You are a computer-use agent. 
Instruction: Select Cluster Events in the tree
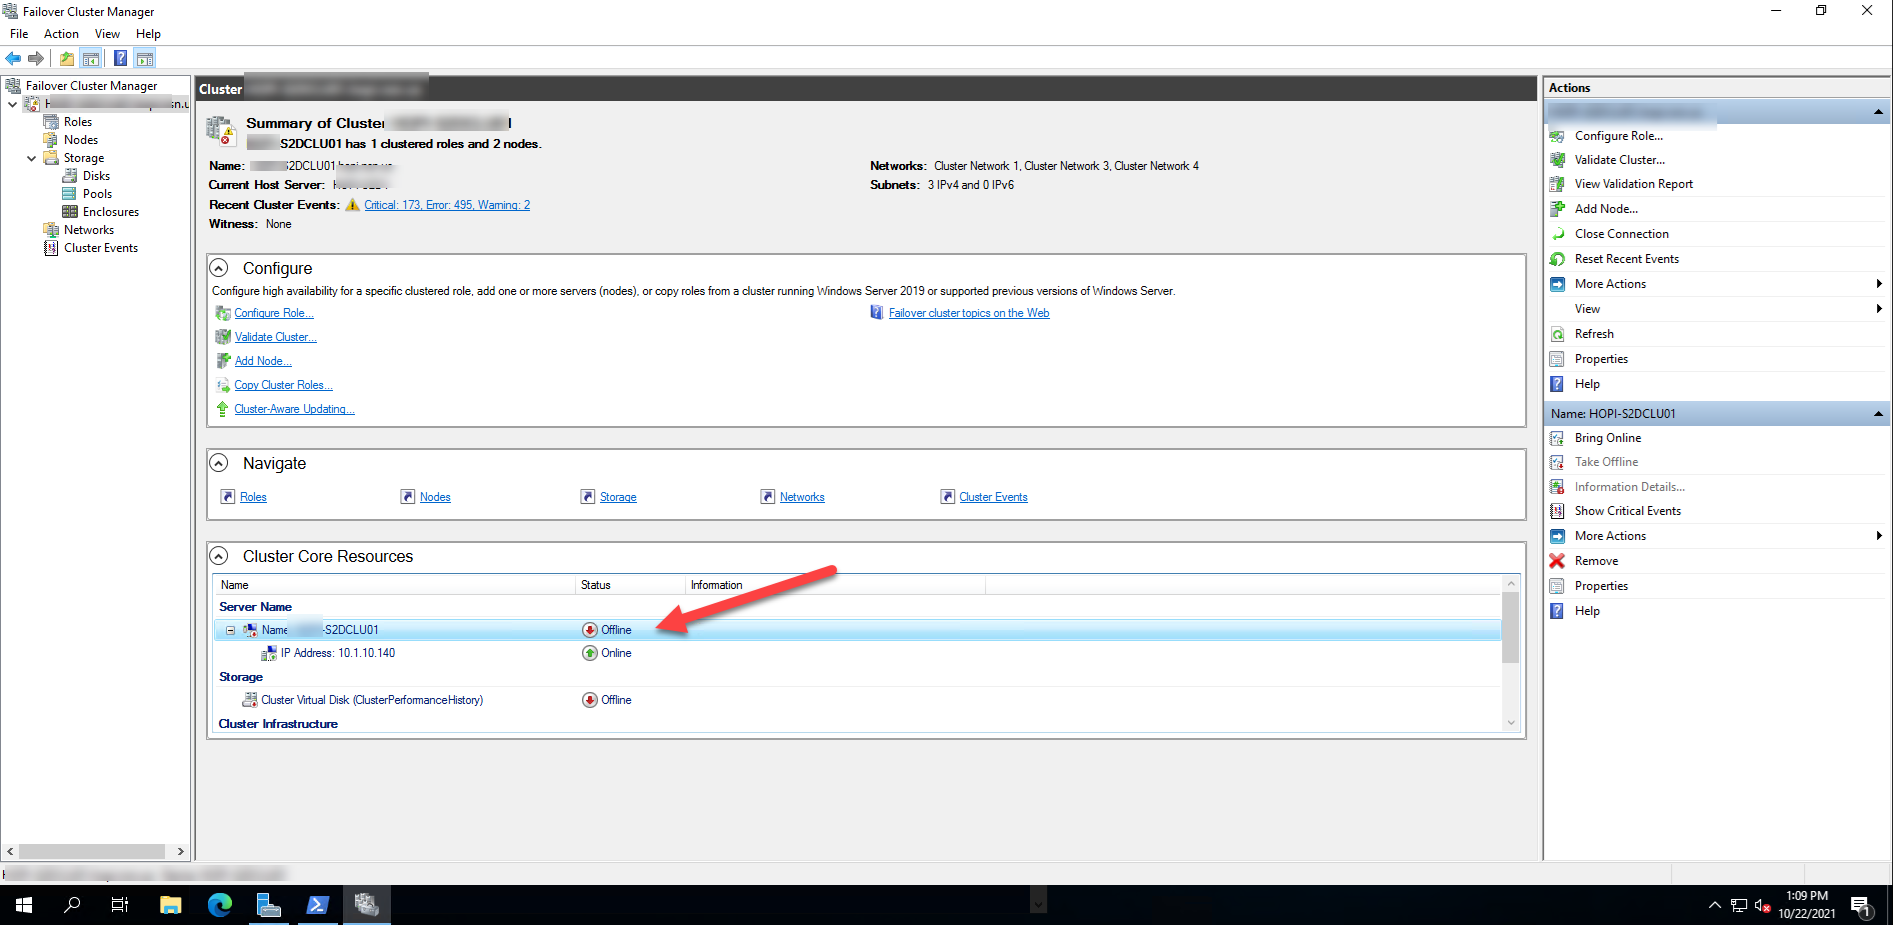101,248
